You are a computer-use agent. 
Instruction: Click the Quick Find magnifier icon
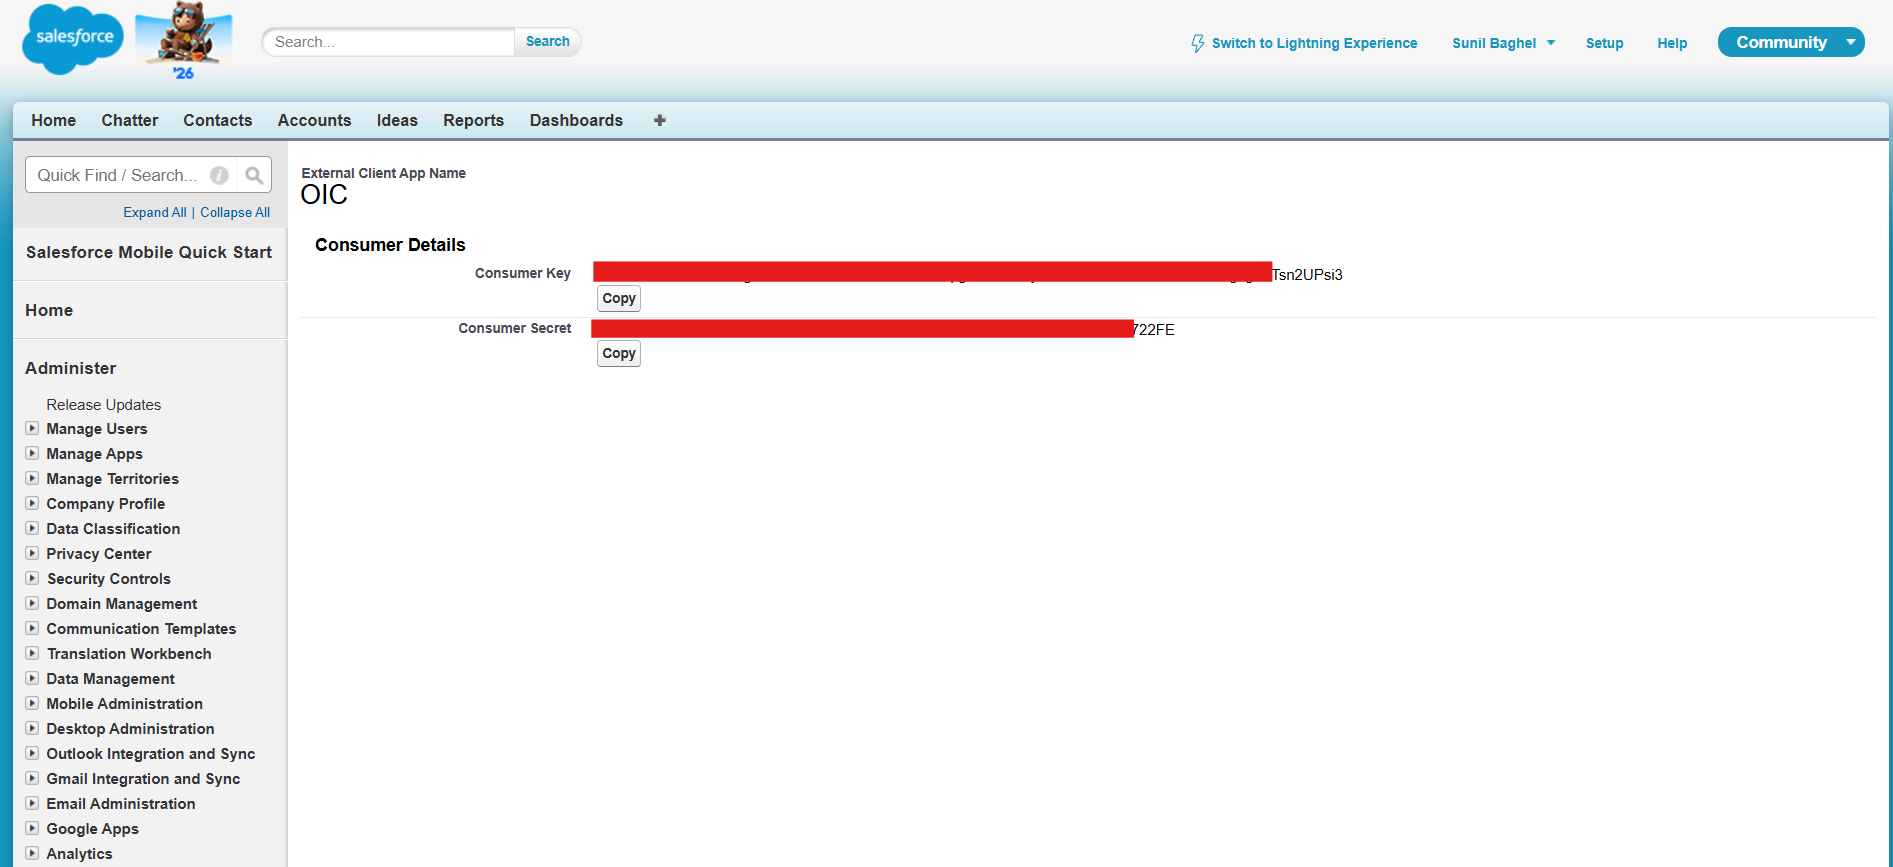pyautogui.click(x=254, y=175)
